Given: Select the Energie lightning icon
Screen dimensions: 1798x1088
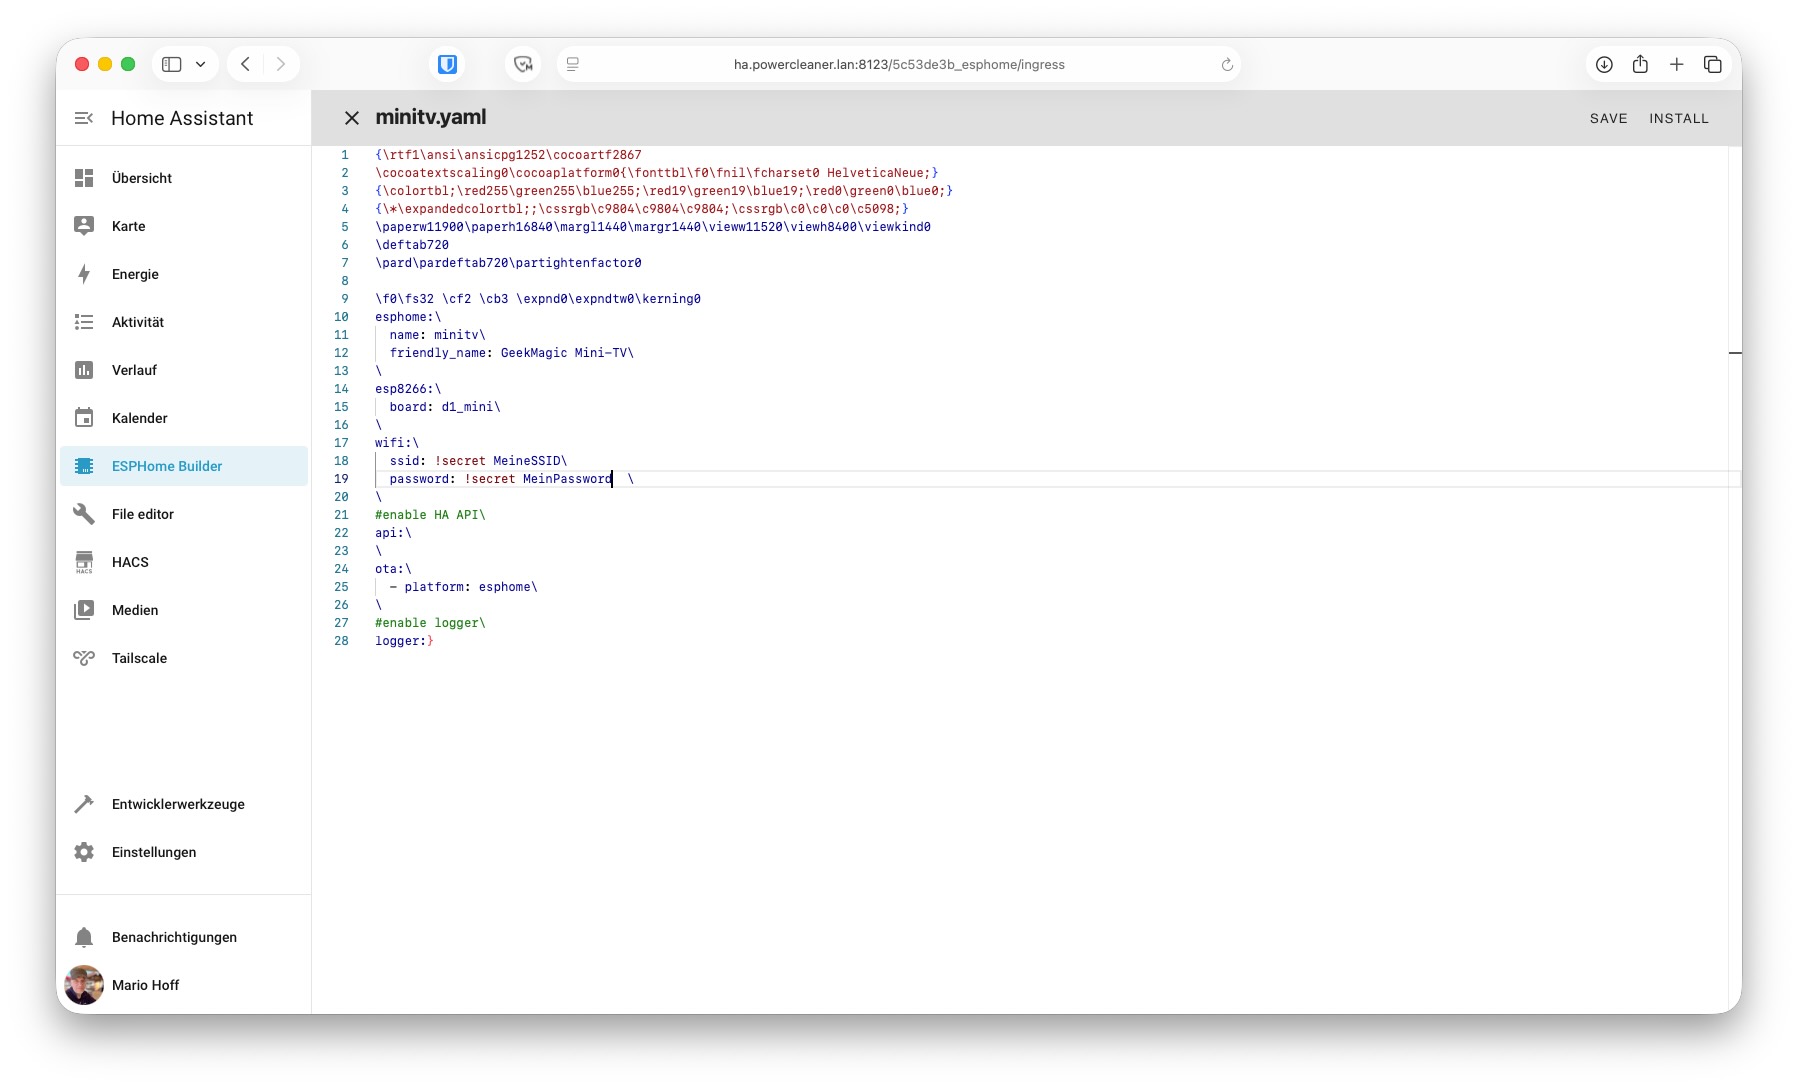Looking at the screenshot, I should [x=84, y=274].
